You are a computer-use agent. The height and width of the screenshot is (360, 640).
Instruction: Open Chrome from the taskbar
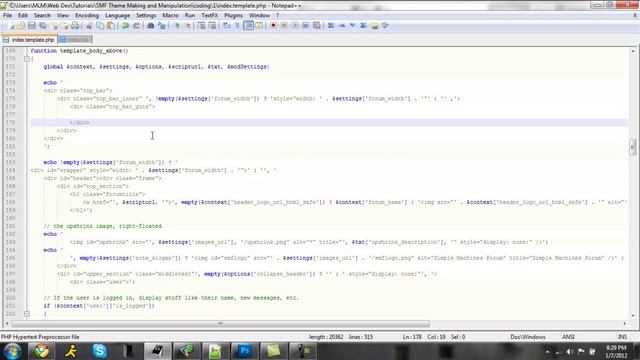tap(41, 351)
